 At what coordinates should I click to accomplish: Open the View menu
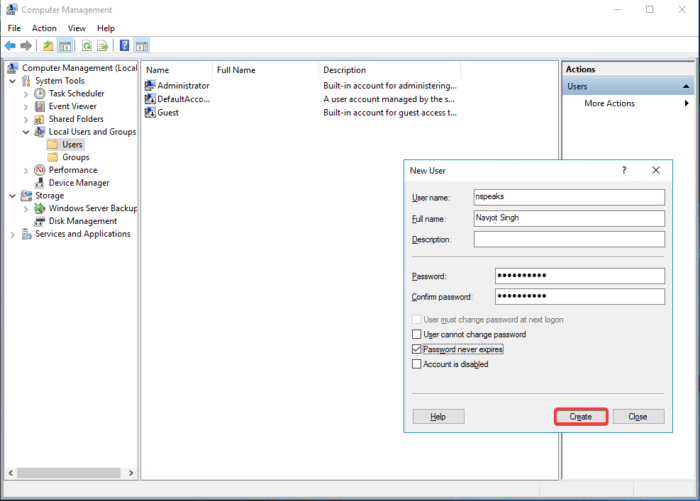click(x=77, y=28)
